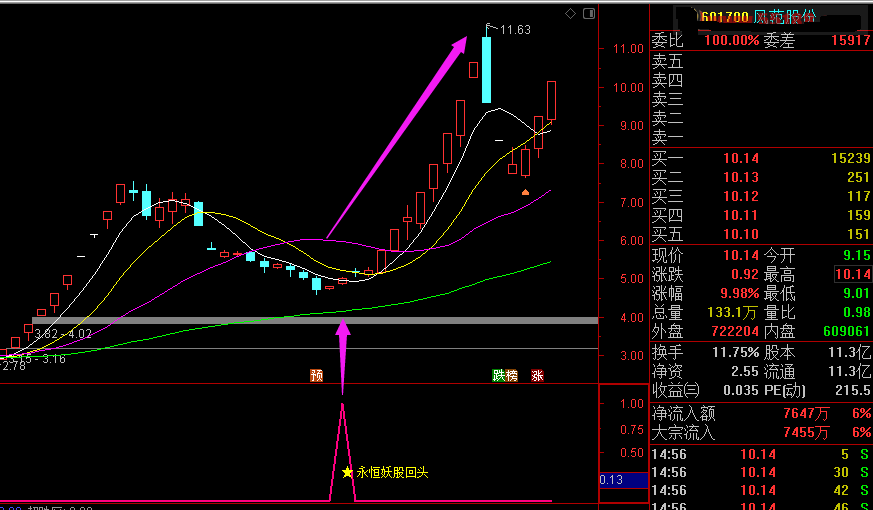Click the 换手 value 11.75%

[x=735, y=353]
